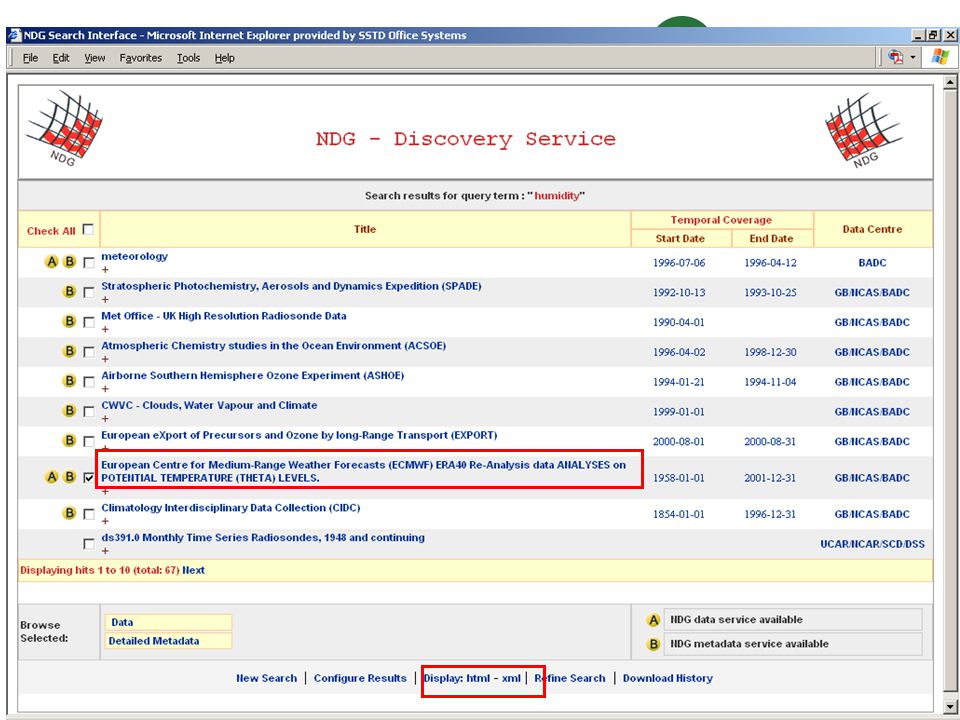Open the toolbar dropdown arrow near Windows logo
Screen dimensions: 960x720
(x=913, y=58)
